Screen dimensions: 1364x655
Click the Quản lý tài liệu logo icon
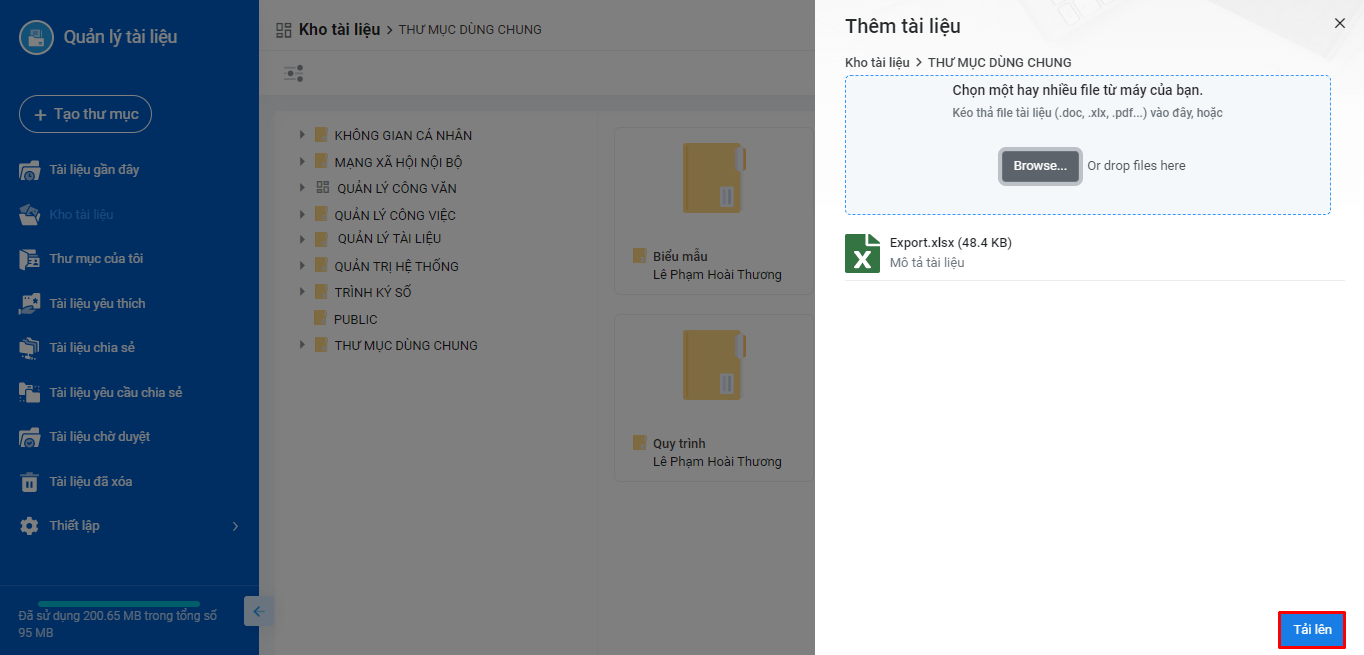click(x=36, y=37)
